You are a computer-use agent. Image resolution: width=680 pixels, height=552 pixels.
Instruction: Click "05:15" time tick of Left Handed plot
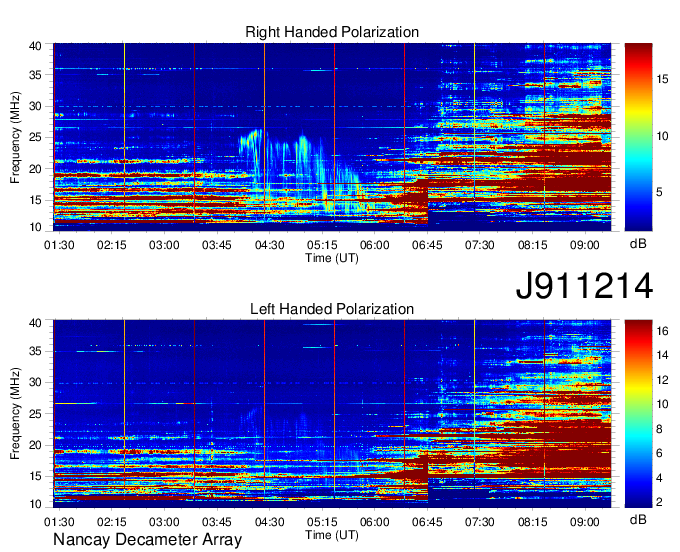(322, 522)
